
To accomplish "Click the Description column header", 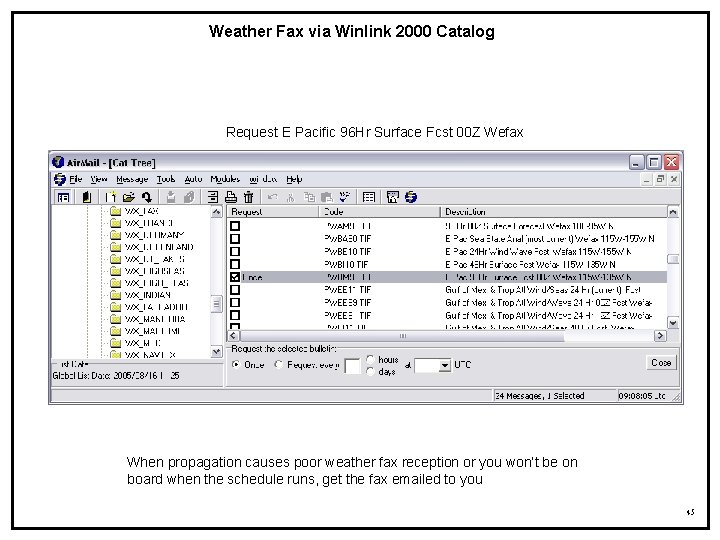I will (553, 212).
